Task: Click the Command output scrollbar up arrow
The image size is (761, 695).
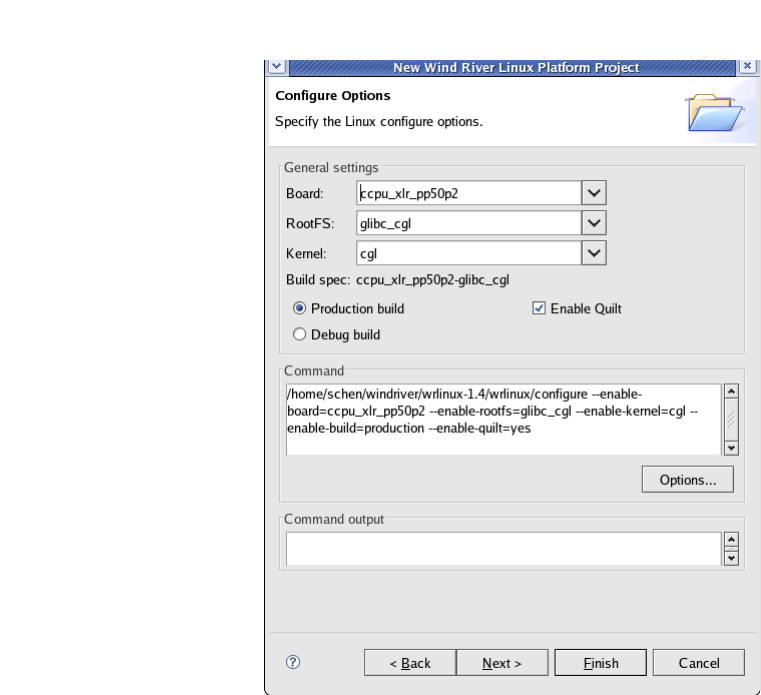Action: point(731,540)
